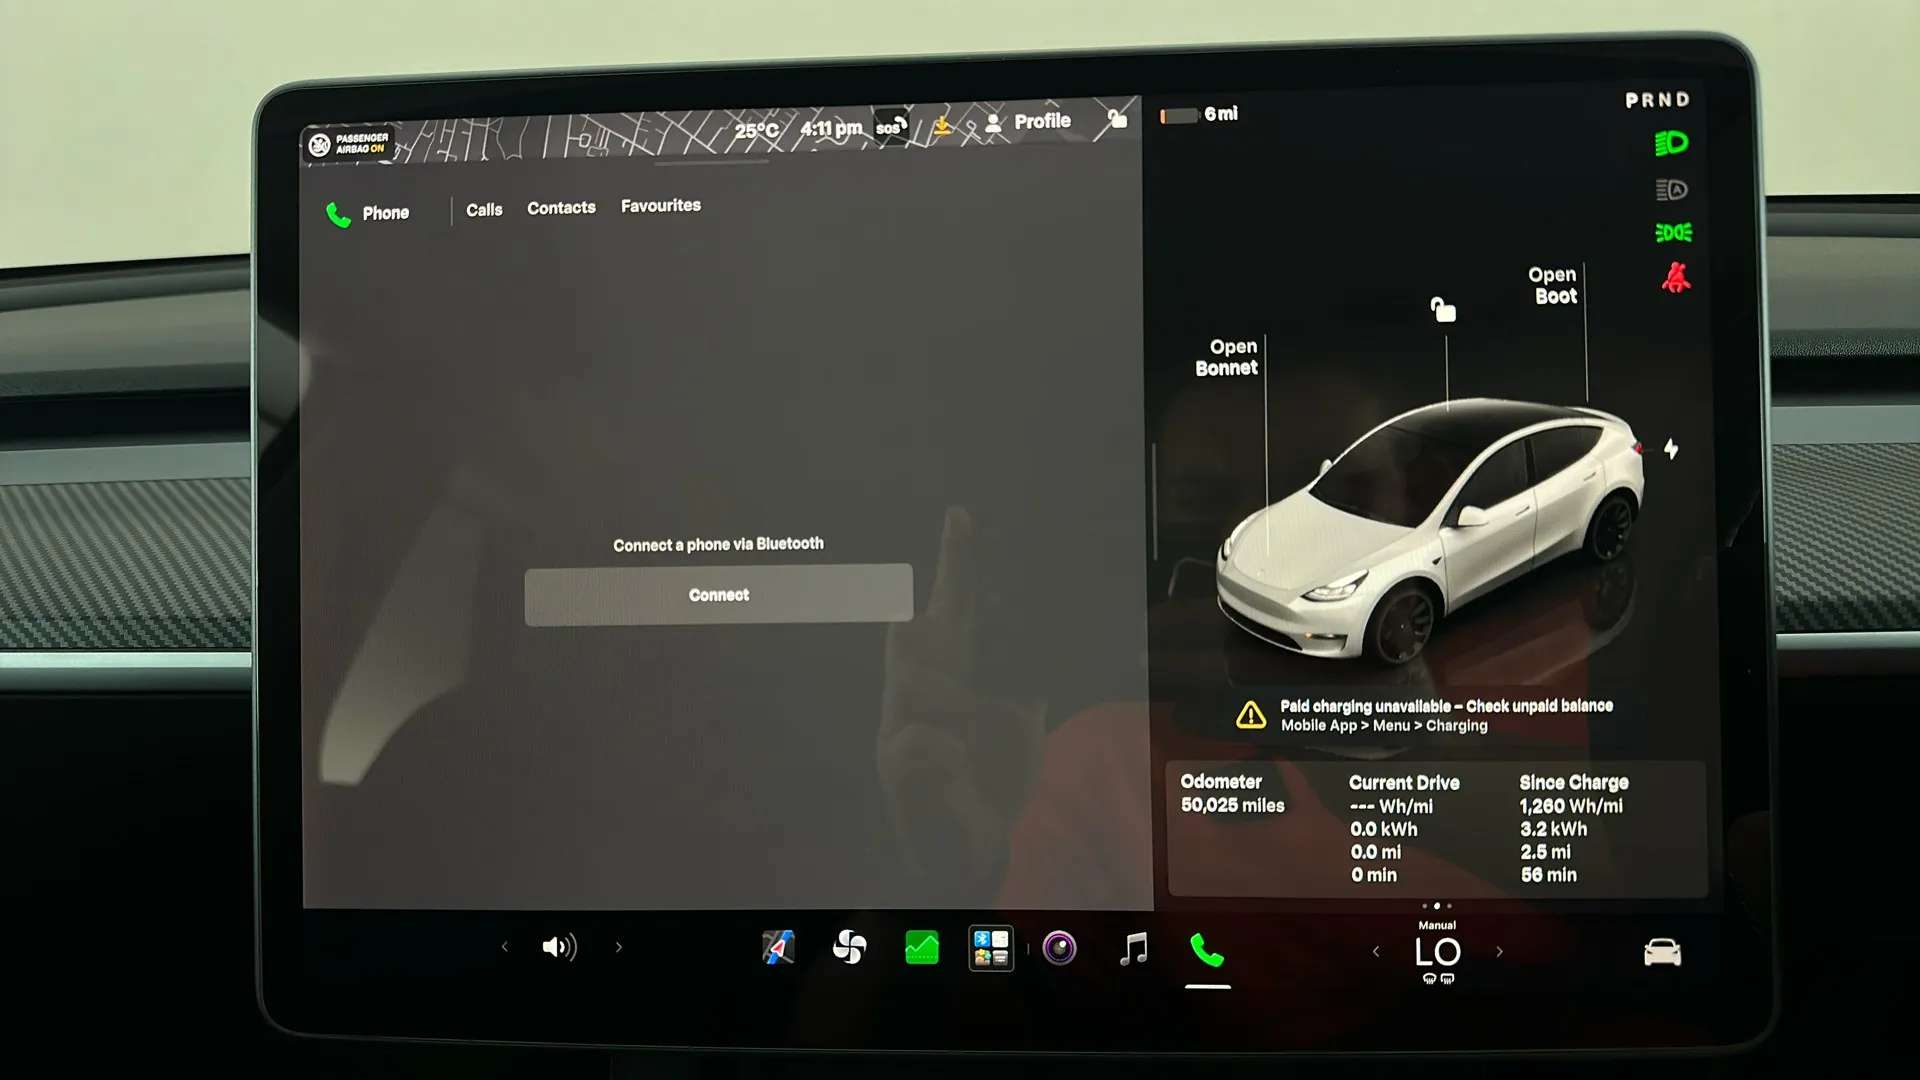Tap the charge port lightning bolt icon
This screenshot has height=1080, width=1920.
click(x=1671, y=449)
